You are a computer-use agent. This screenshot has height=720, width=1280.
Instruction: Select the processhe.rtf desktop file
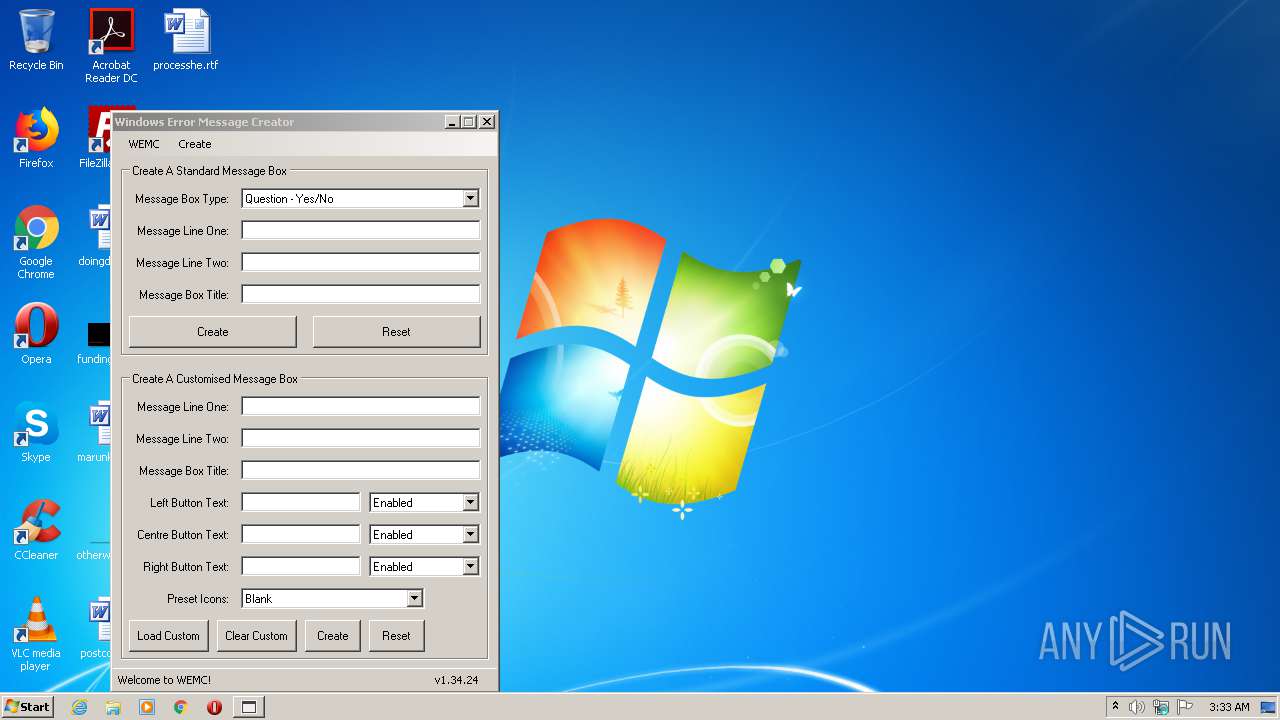point(186,40)
